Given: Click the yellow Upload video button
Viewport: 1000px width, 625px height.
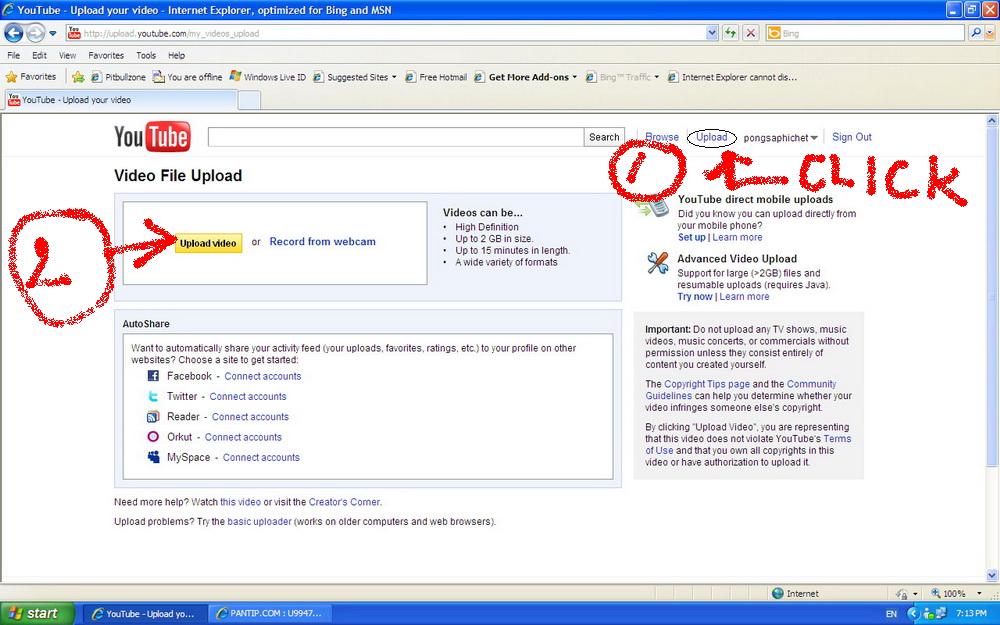Looking at the screenshot, I should pos(208,243).
